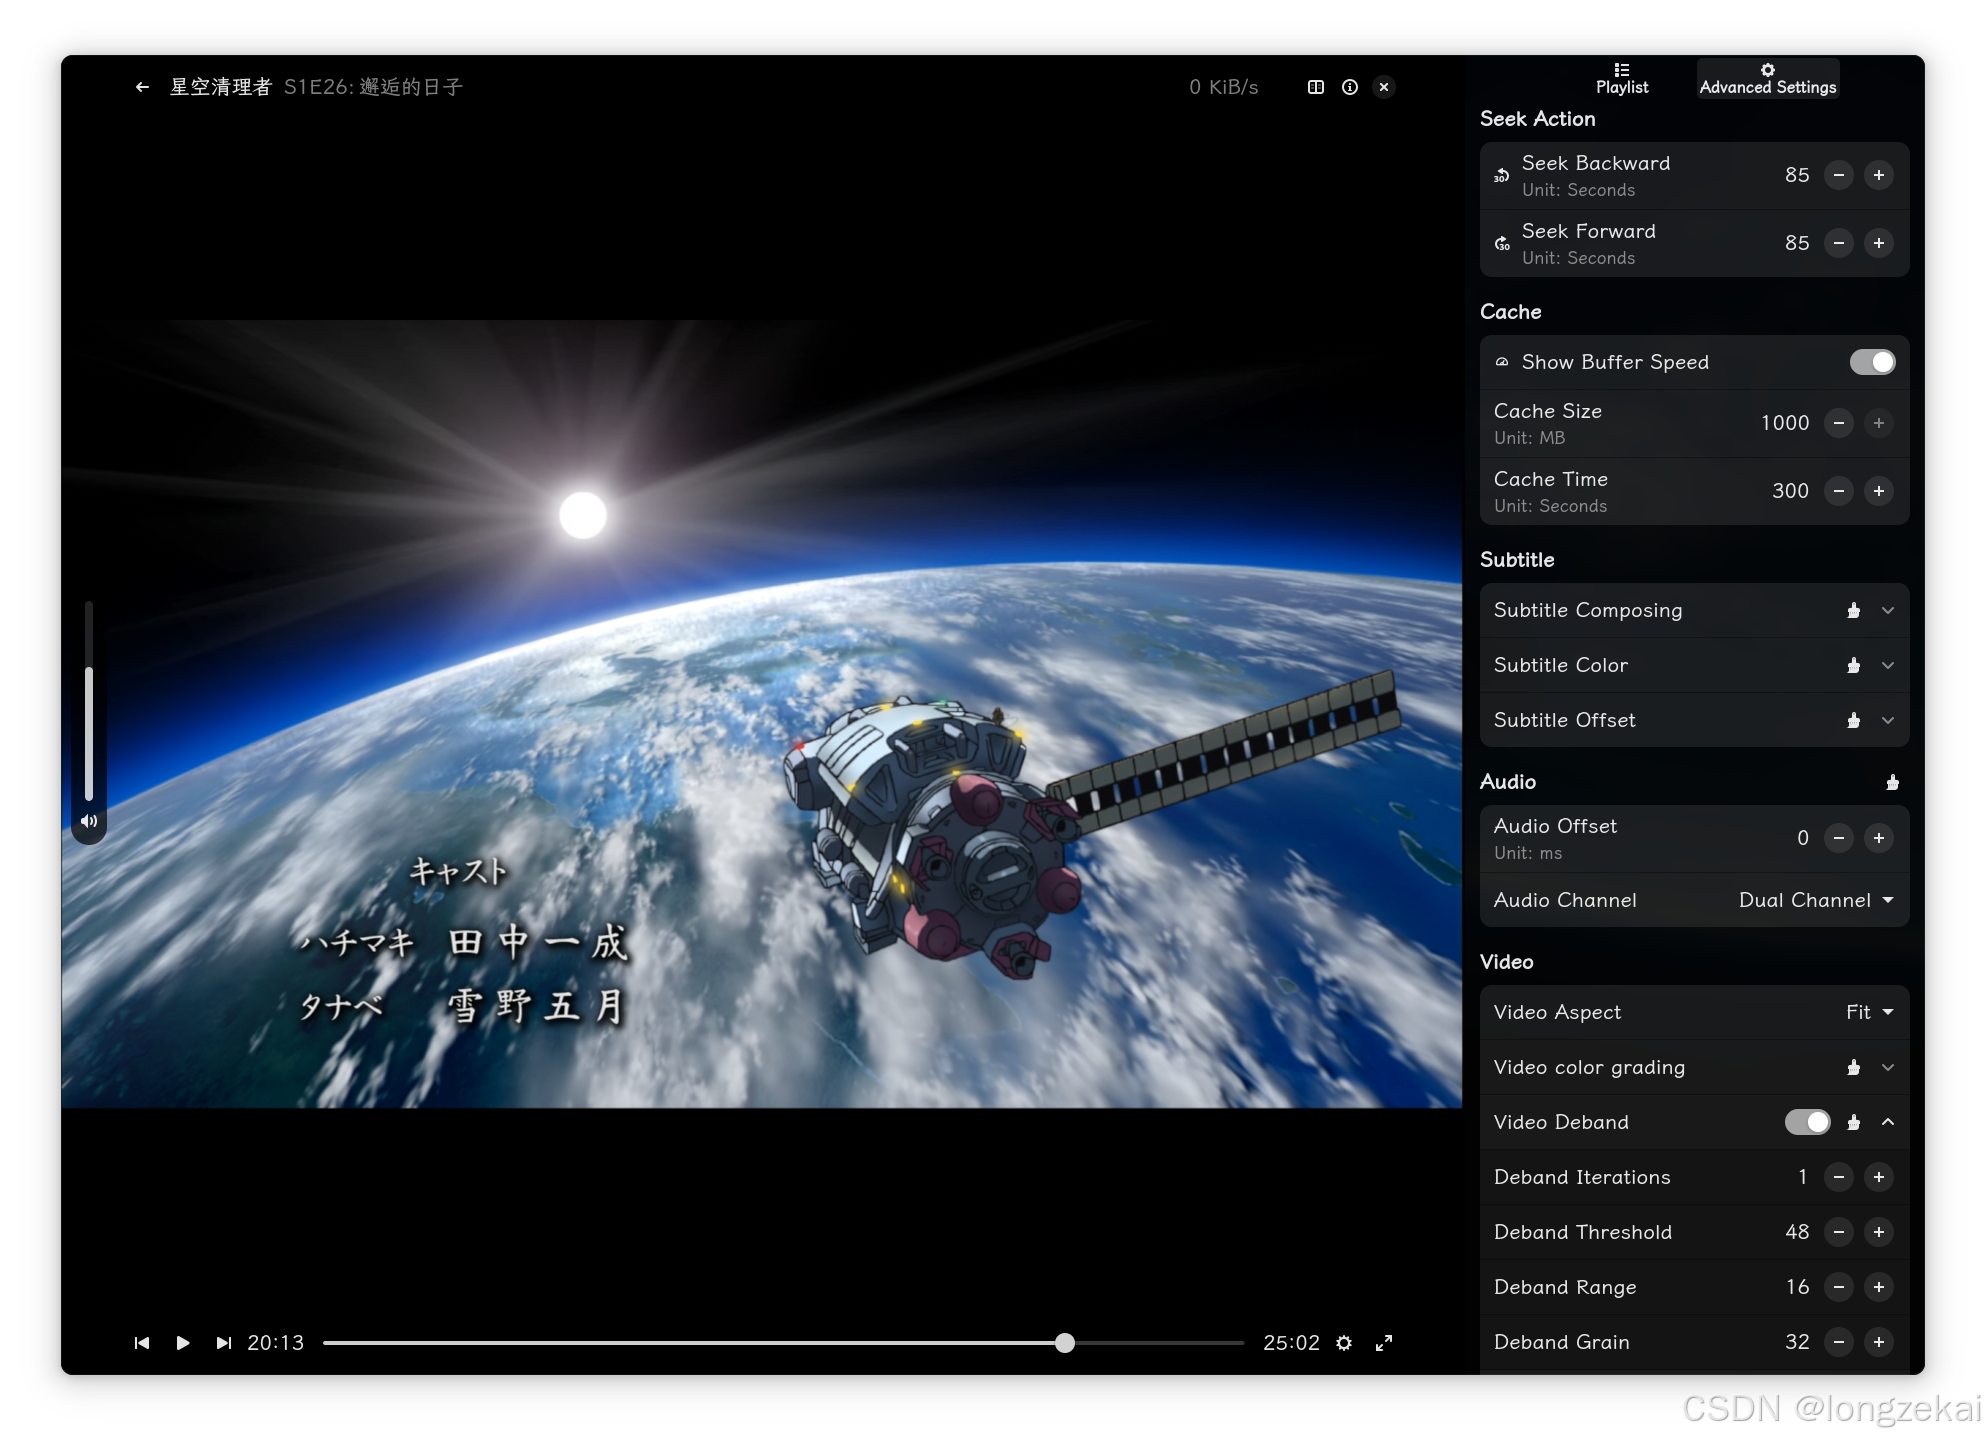Open the Video Aspect Fit dropdown

click(1869, 1012)
